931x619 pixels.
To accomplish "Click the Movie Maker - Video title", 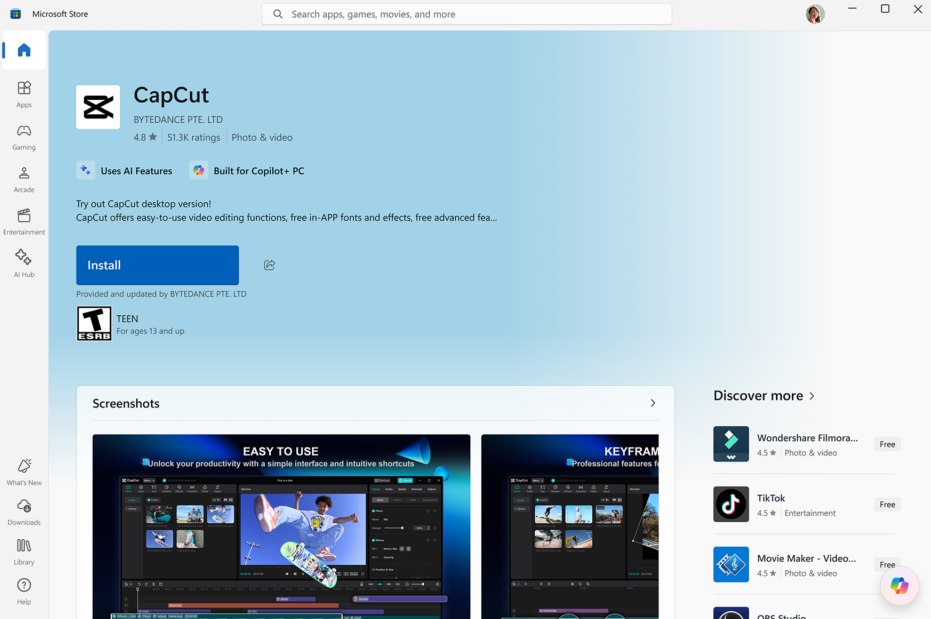I will coord(806,558).
